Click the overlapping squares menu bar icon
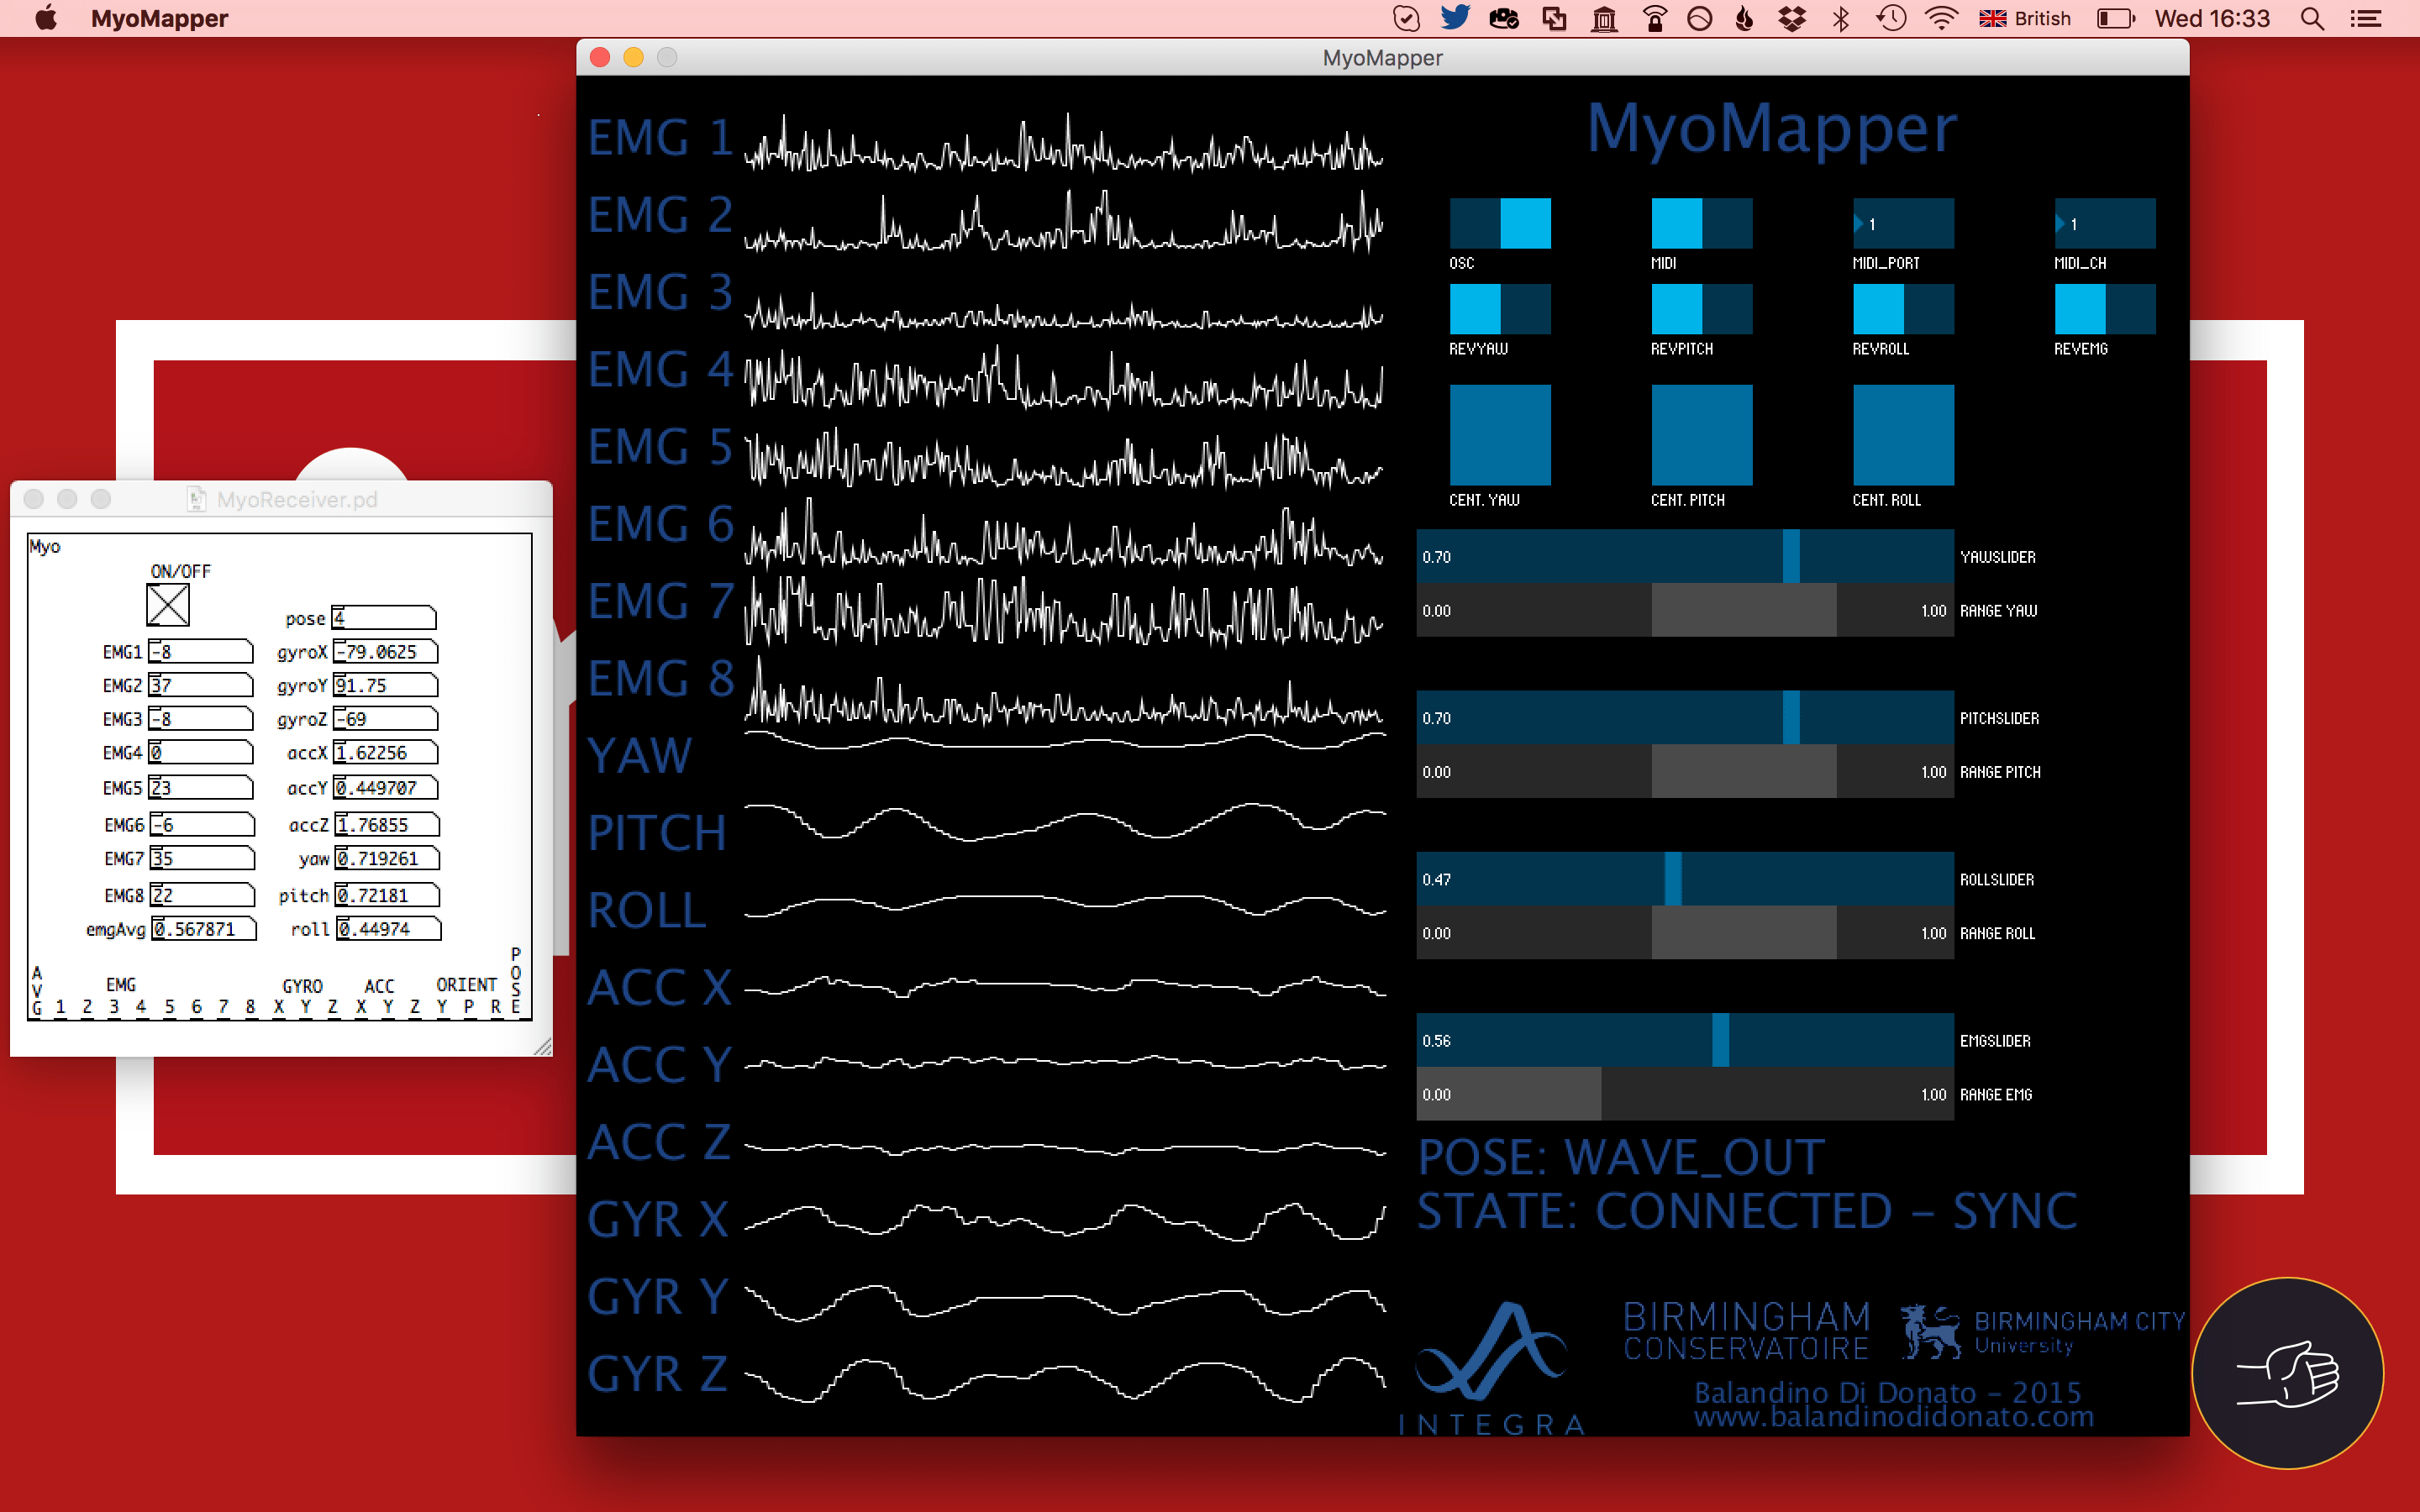 coord(1554,18)
